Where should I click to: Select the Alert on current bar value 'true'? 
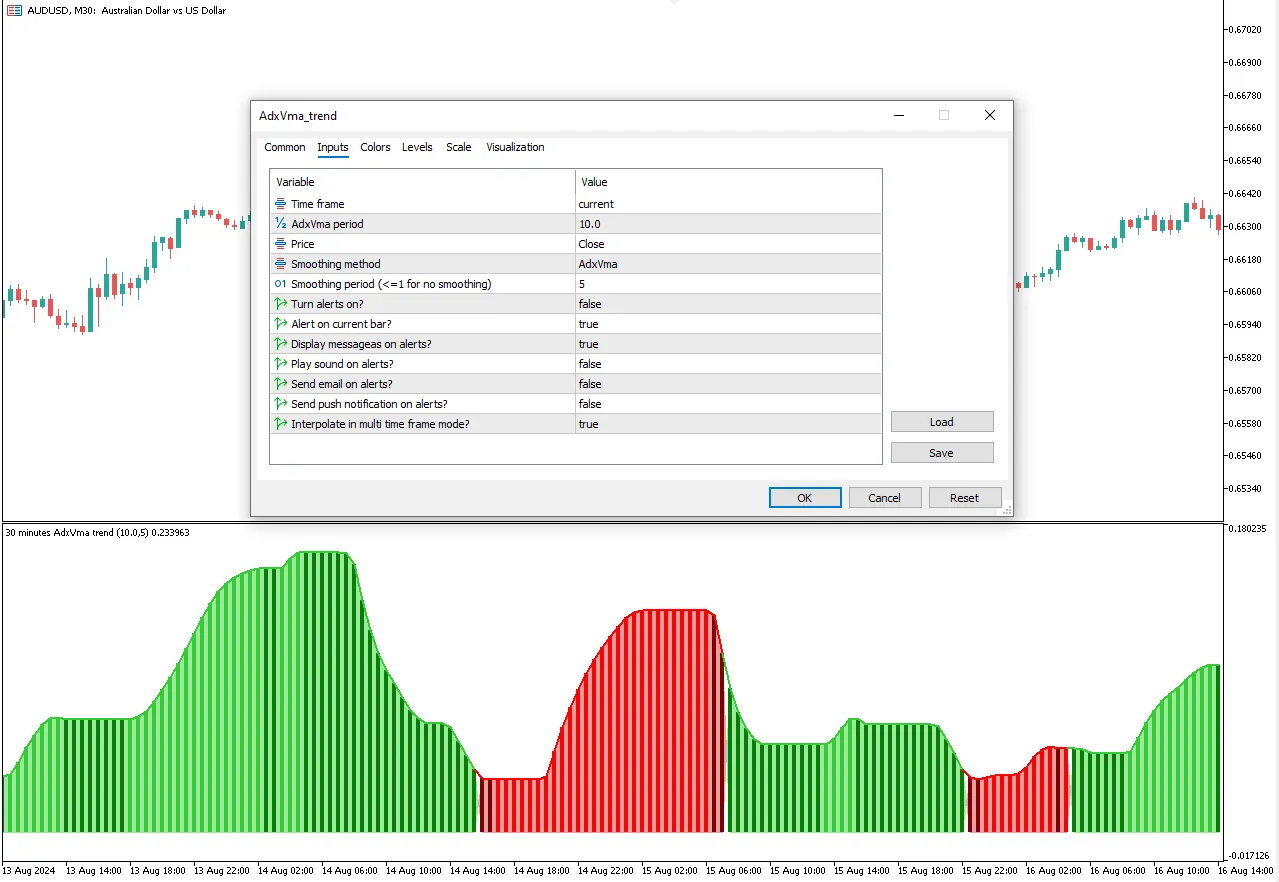(x=588, y=324)
